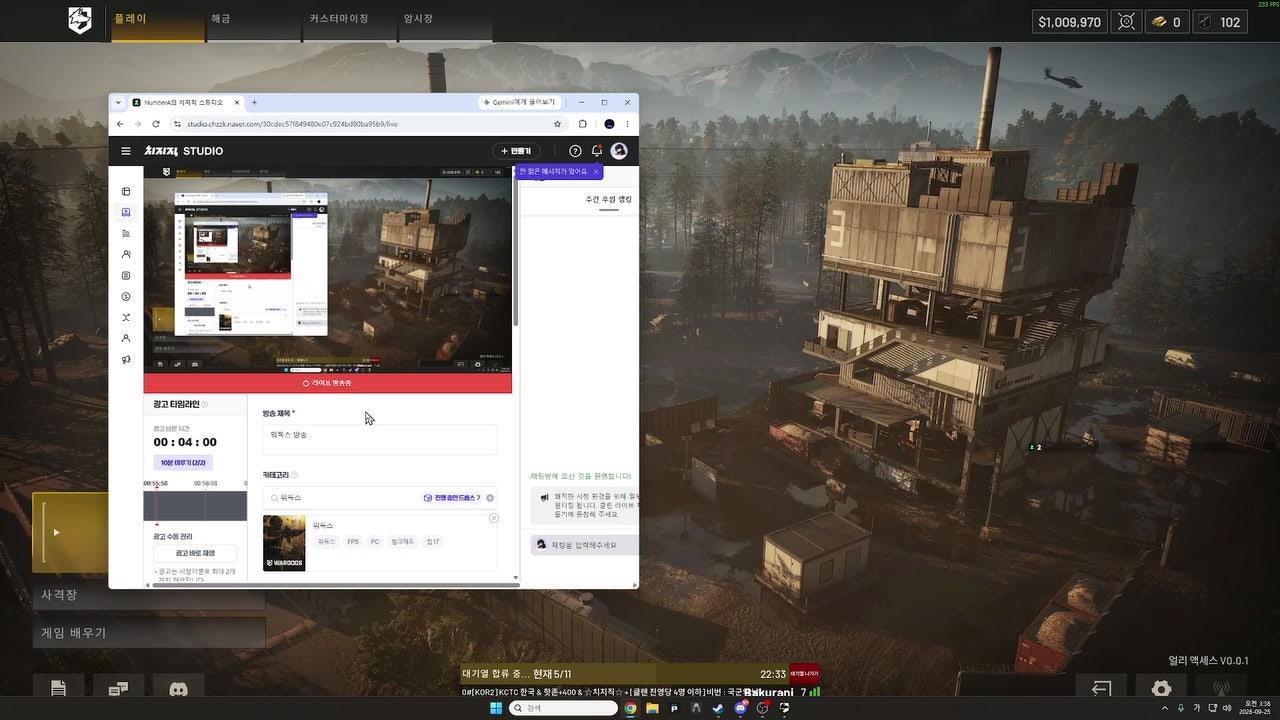This screenshot has width=1280, height=720.
Task: Open the Windows Start menu
Action: (495, 708)
